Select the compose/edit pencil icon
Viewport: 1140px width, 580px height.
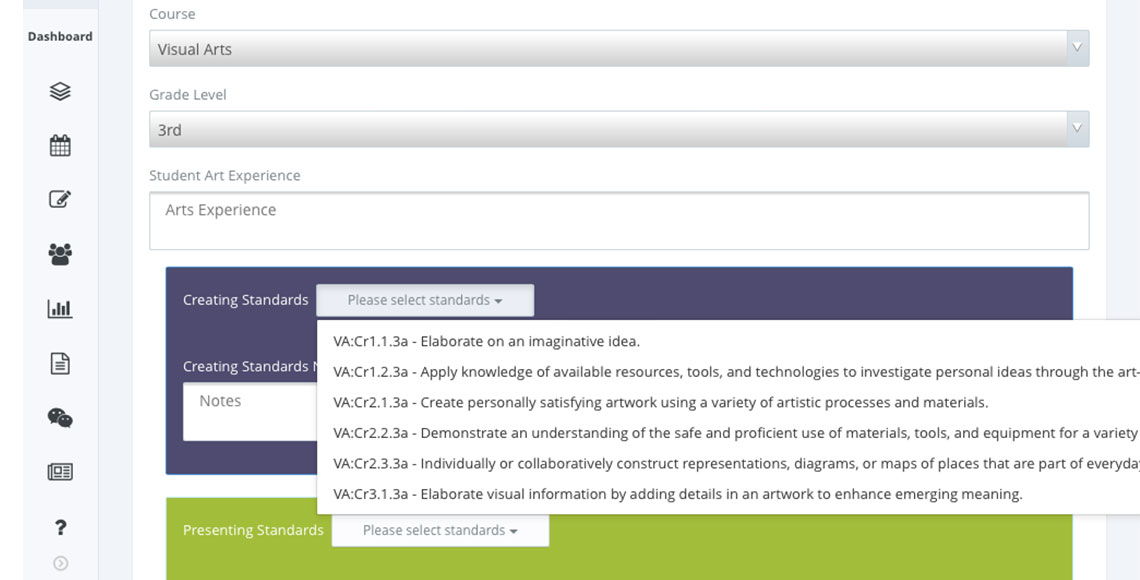click(59, 199)
